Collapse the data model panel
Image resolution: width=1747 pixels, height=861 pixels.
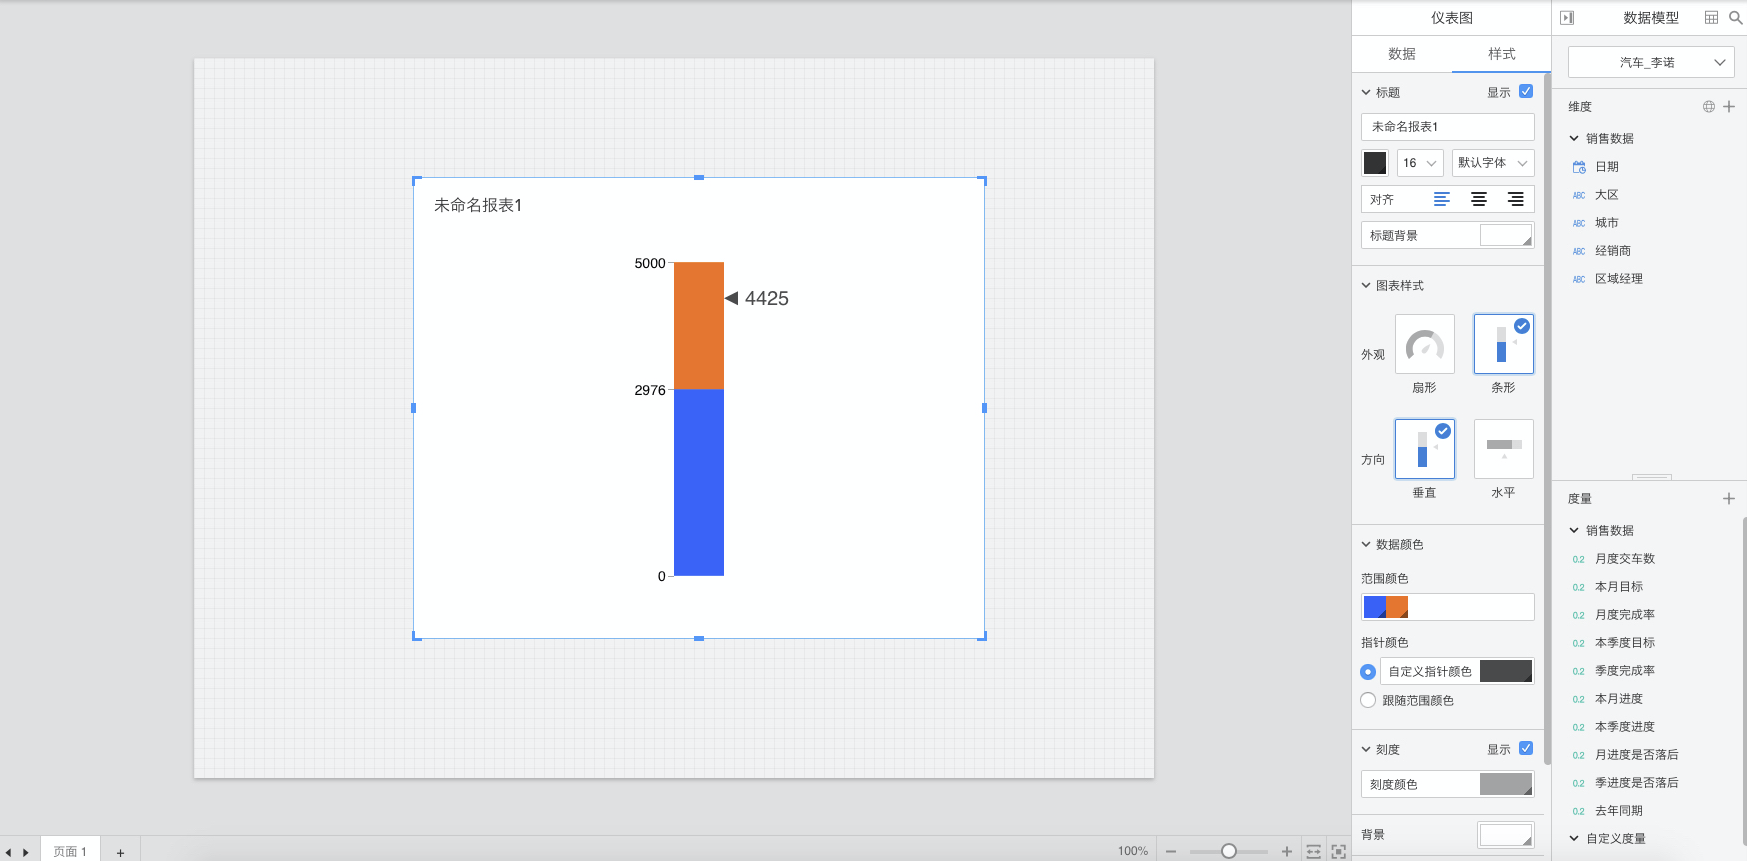[1567, 18]
